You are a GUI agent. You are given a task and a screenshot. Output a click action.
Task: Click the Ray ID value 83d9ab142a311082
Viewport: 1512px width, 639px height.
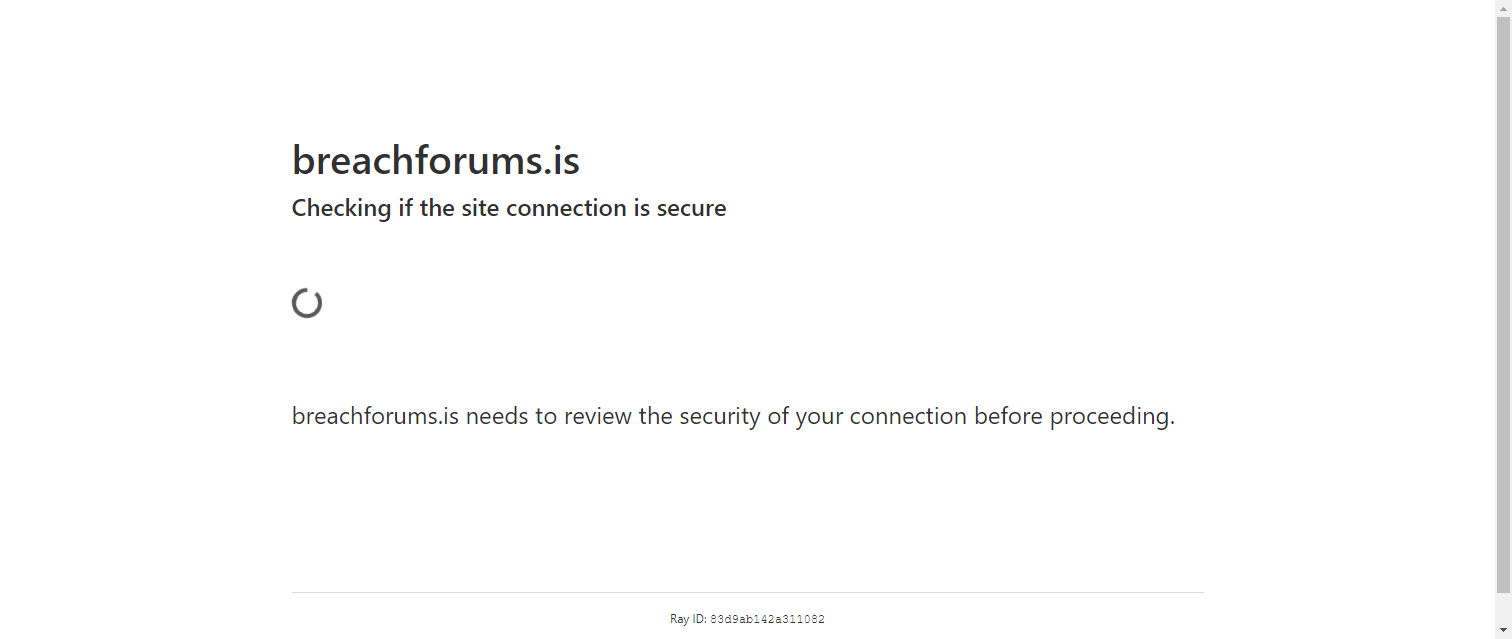point(767,619)
